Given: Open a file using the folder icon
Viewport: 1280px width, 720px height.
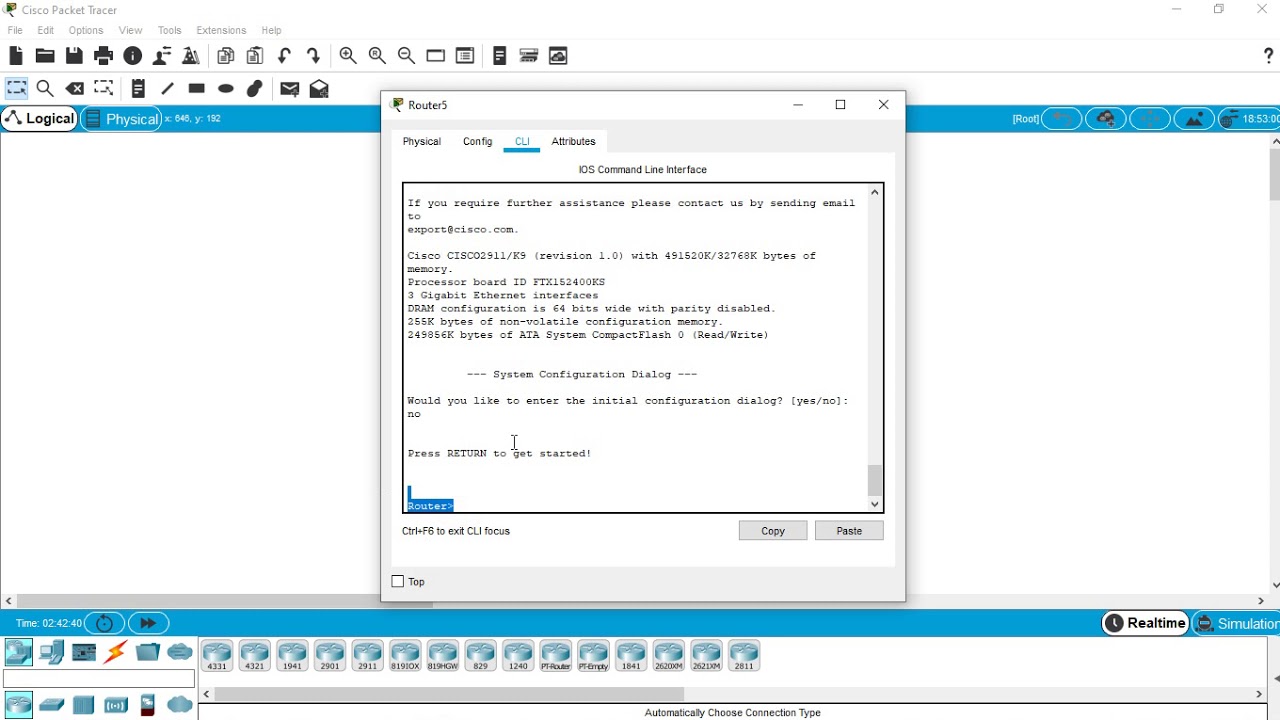Looking at the screenshot, I should coord(45,56).
